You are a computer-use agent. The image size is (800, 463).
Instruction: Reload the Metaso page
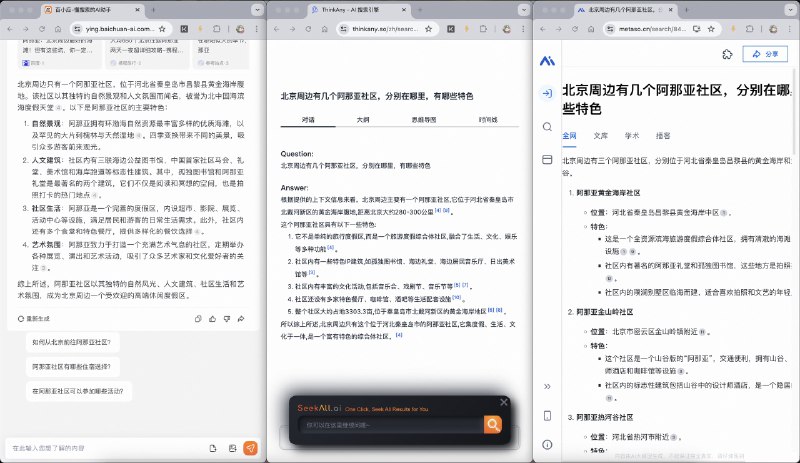point(574,29)
